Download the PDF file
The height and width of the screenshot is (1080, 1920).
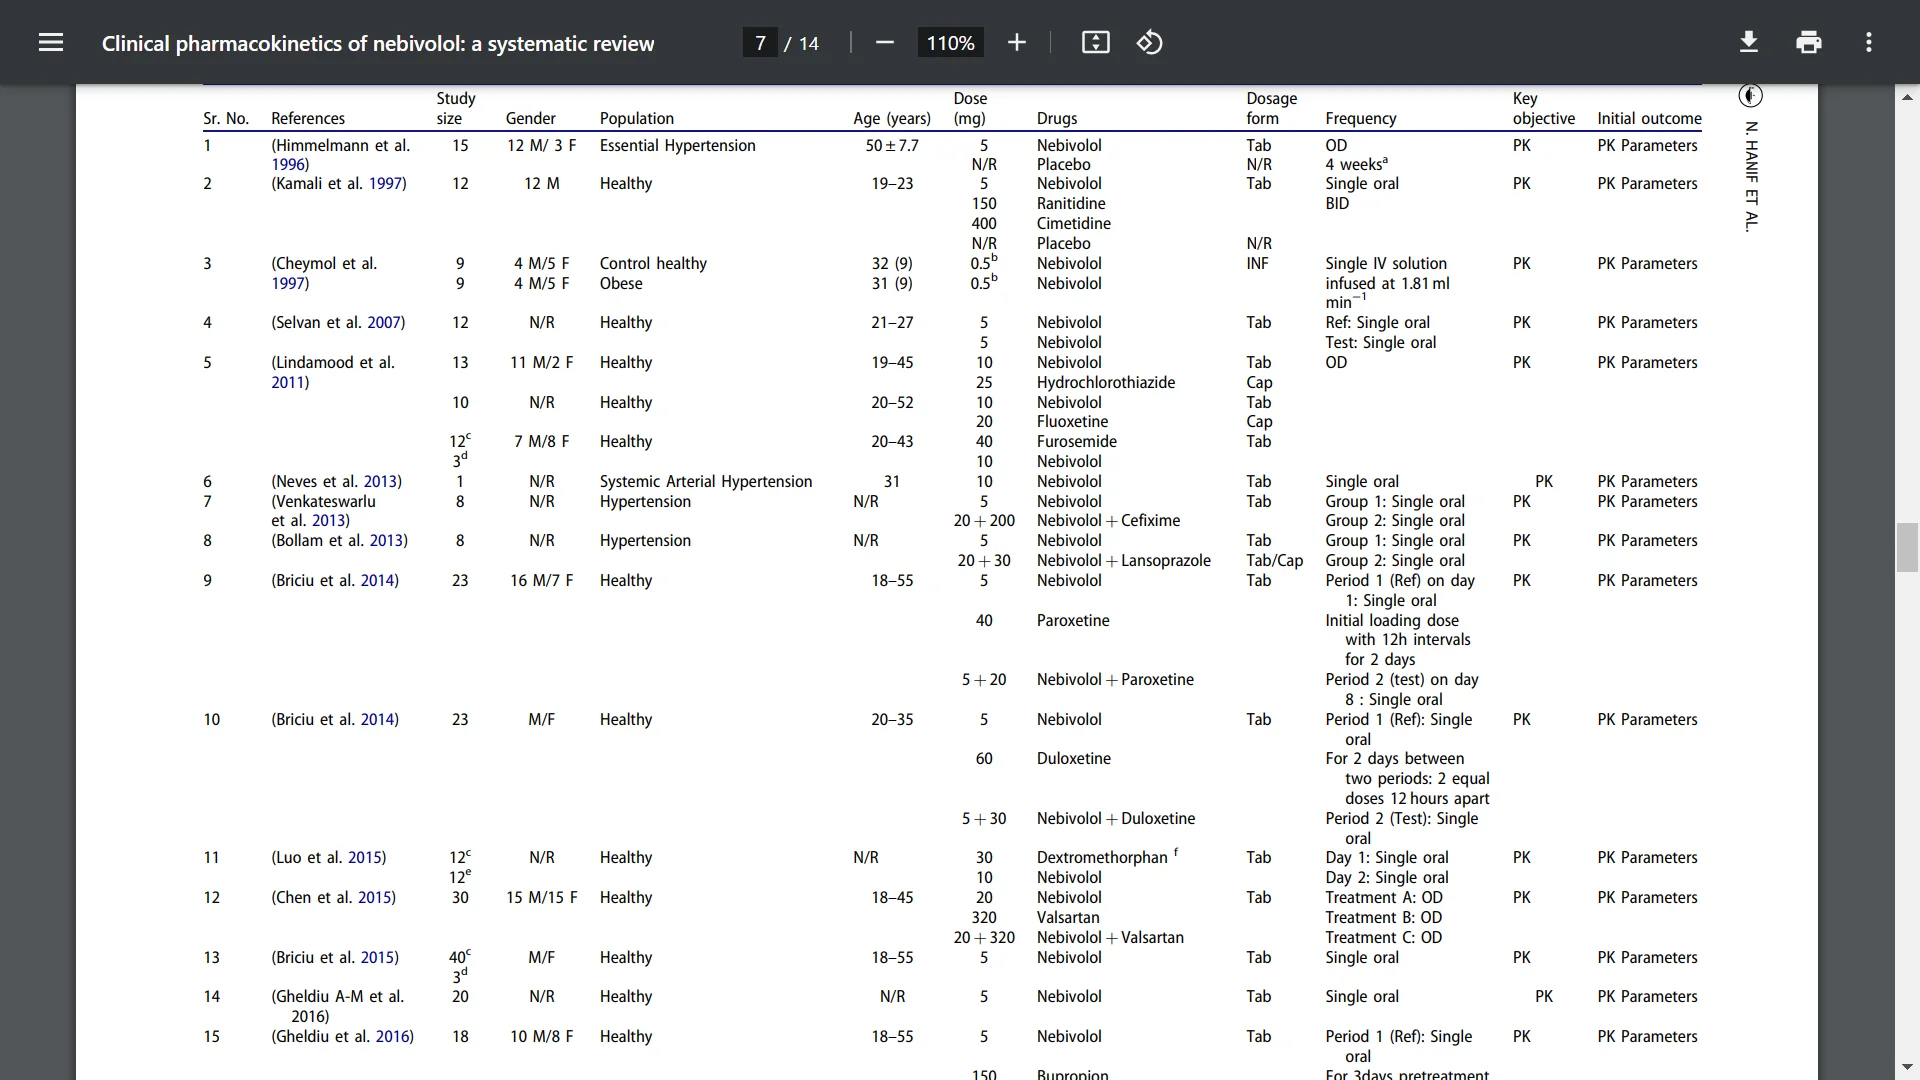click(1749, 42)
